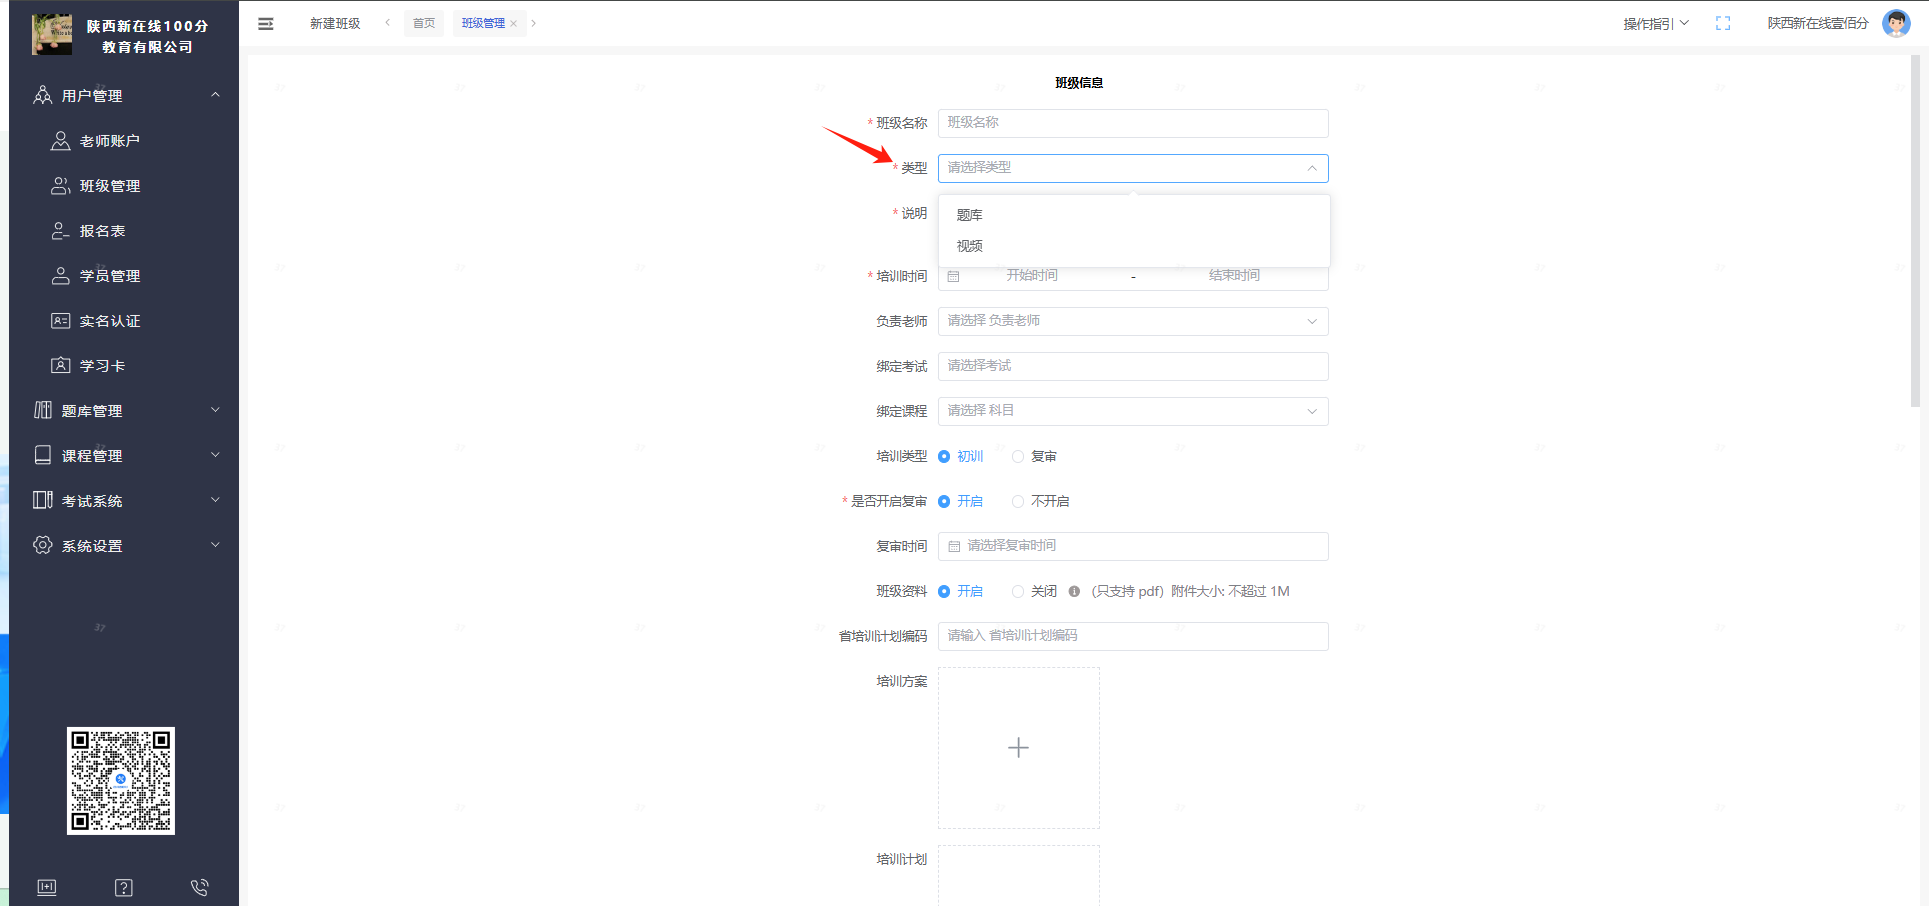Open the 负责老师 dropdown
The image size is (1929, 906).
1133,321
